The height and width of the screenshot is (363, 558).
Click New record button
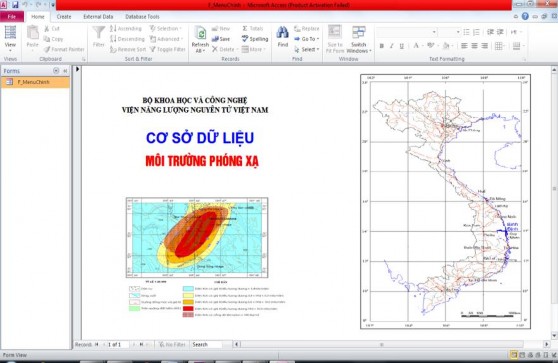221,28
